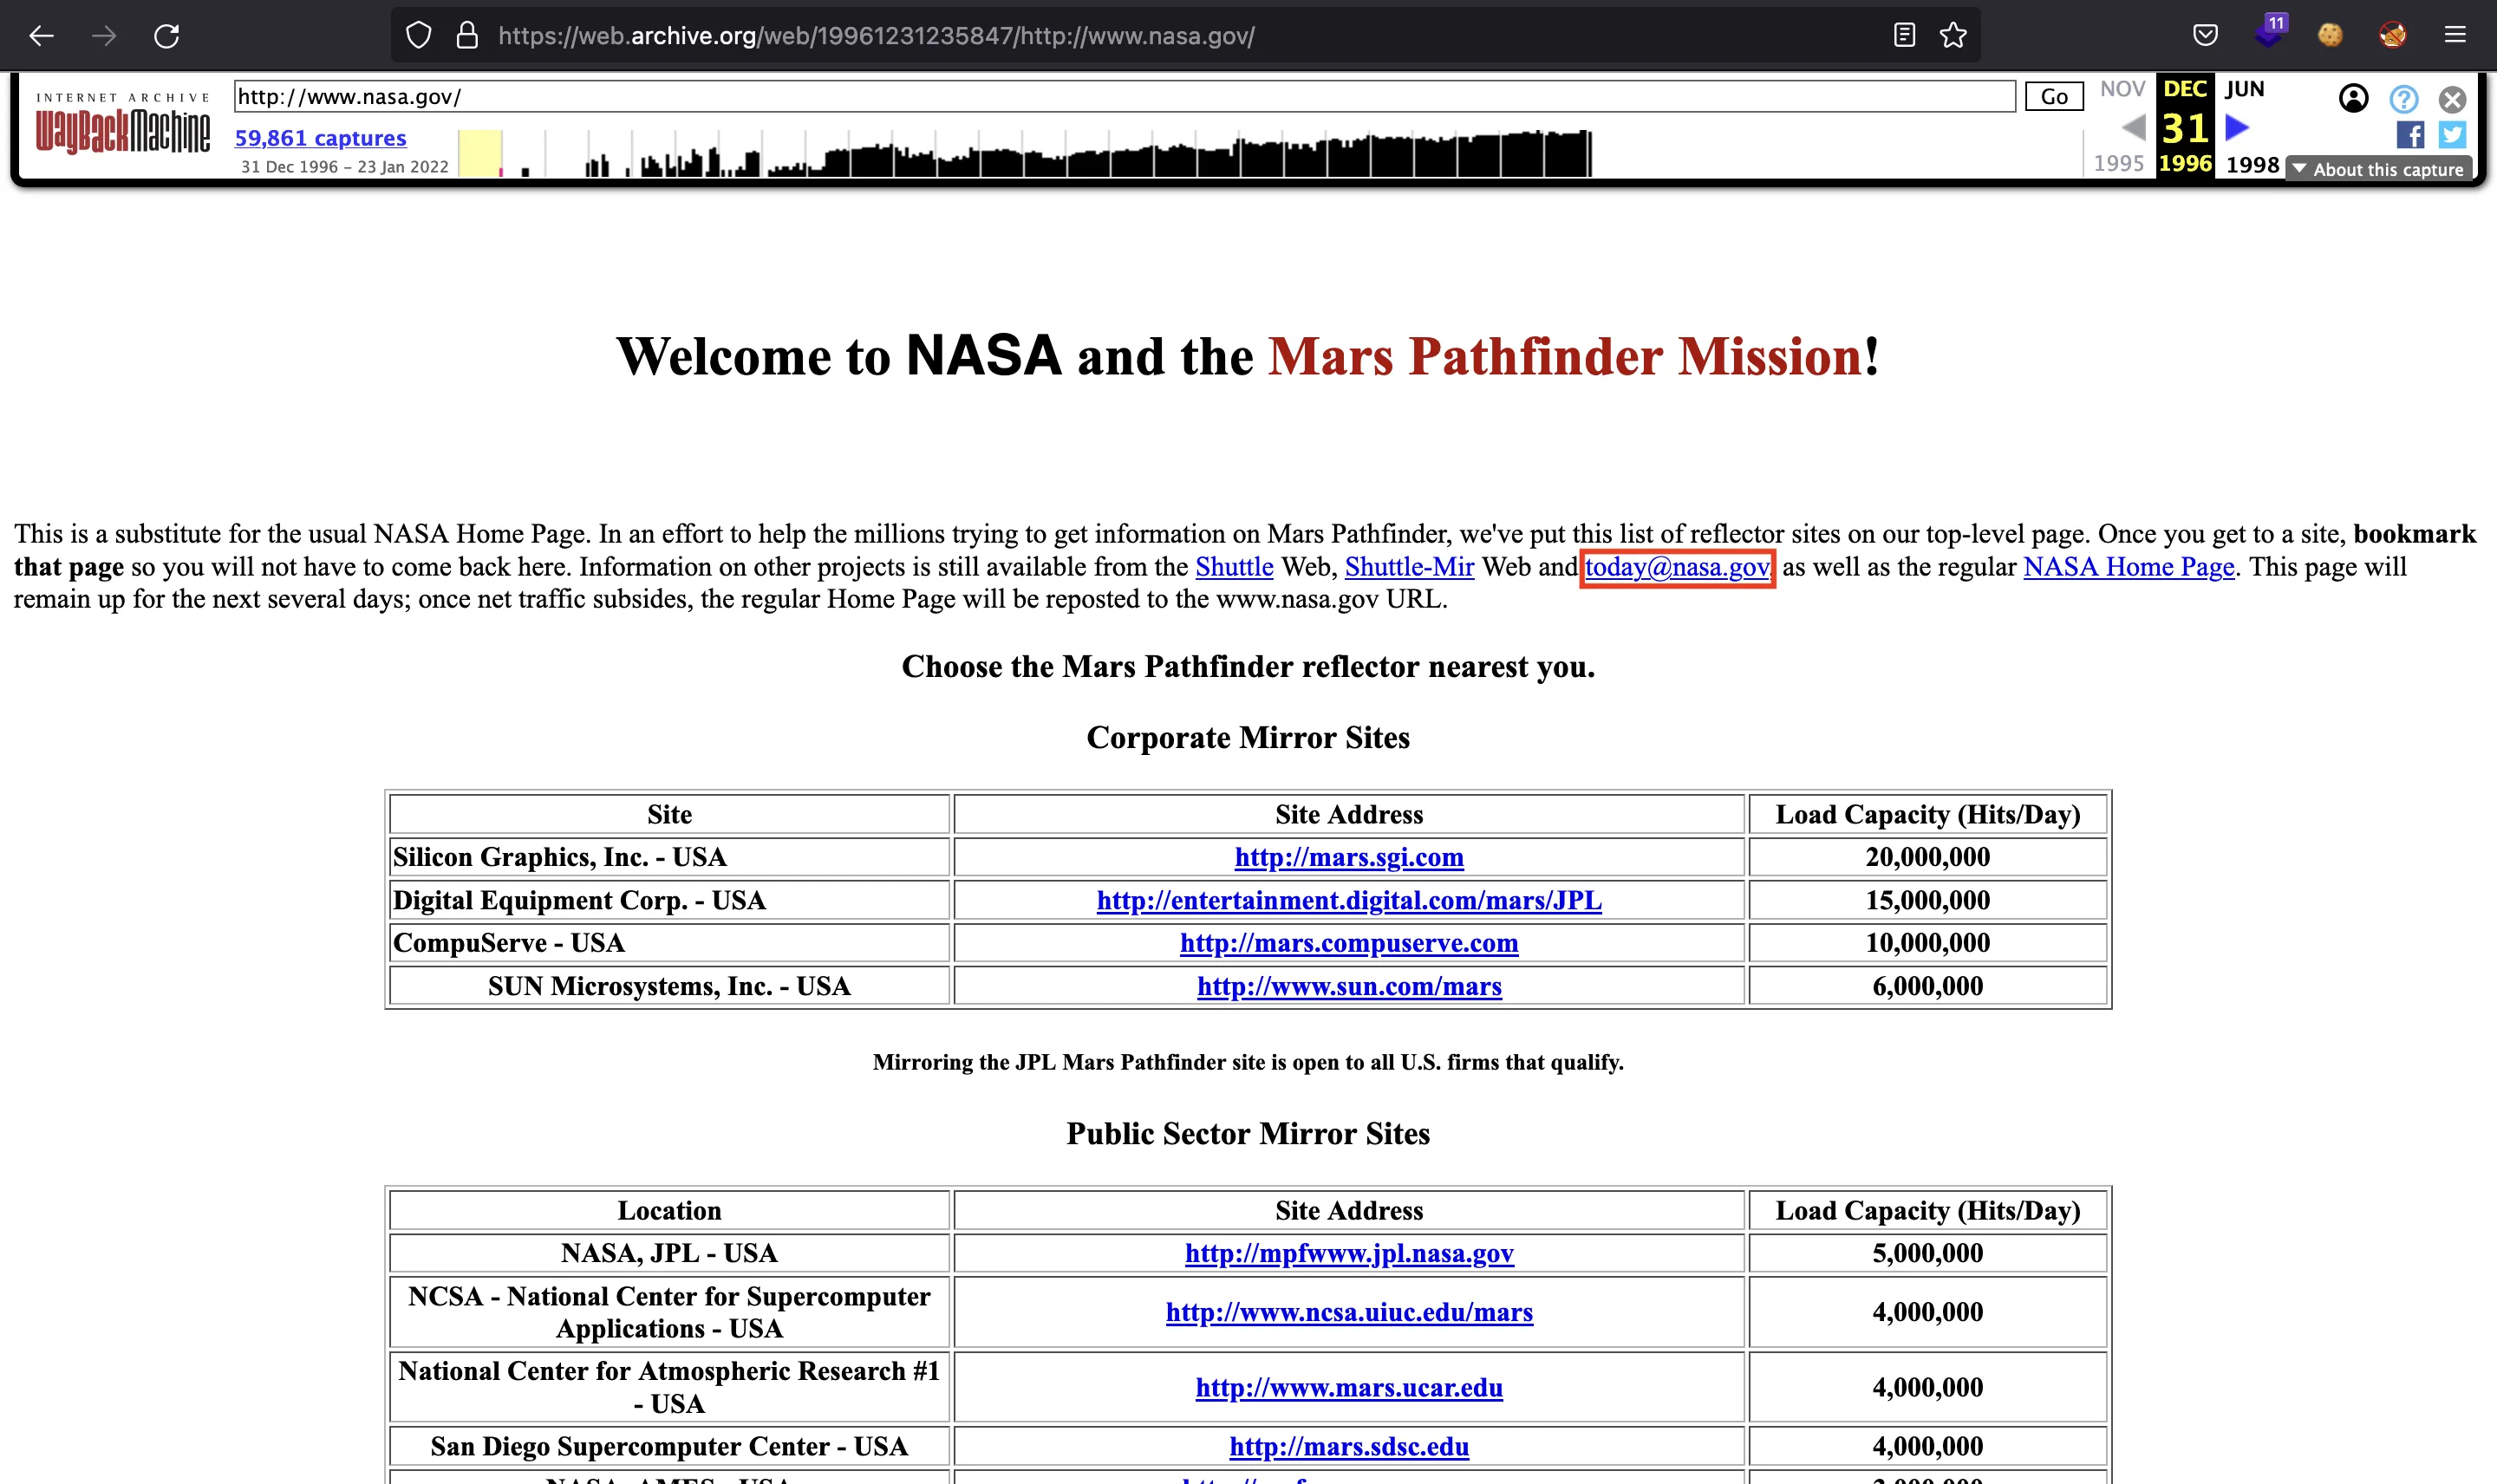Open http://mars.compuserve.com link
The width and height of the screenshot is (2497, 1484).
coord(1348,943)
